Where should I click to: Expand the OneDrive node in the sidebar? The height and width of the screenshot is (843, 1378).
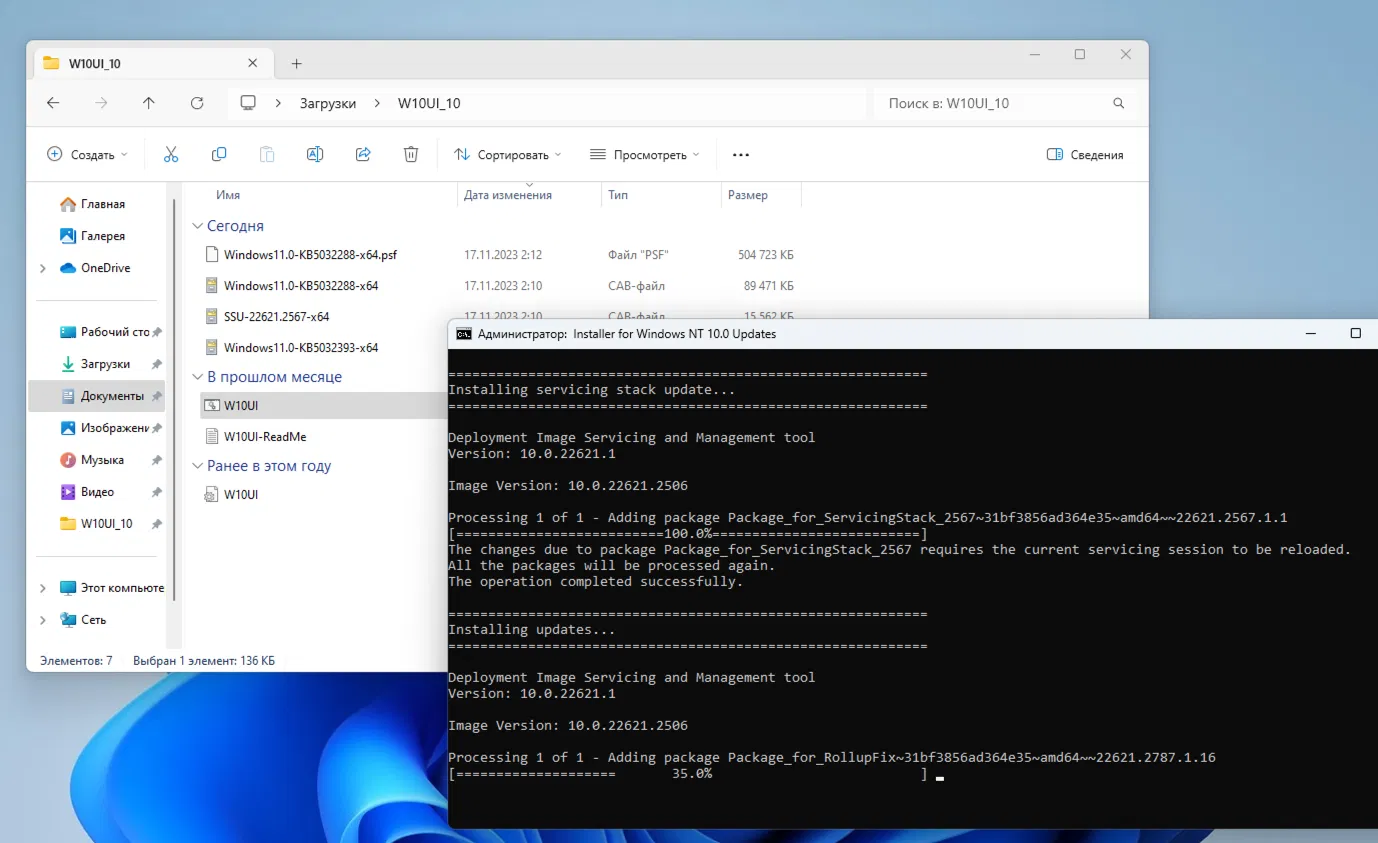pyautogui.click(x=43, y=268)
